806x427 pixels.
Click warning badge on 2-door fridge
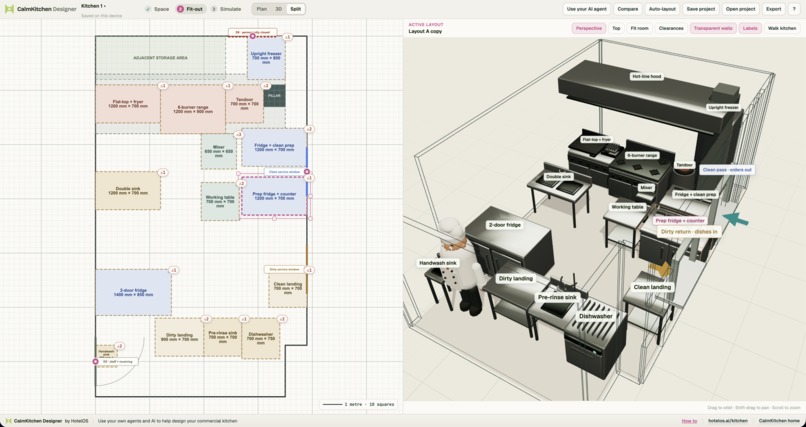coord(174,270)
